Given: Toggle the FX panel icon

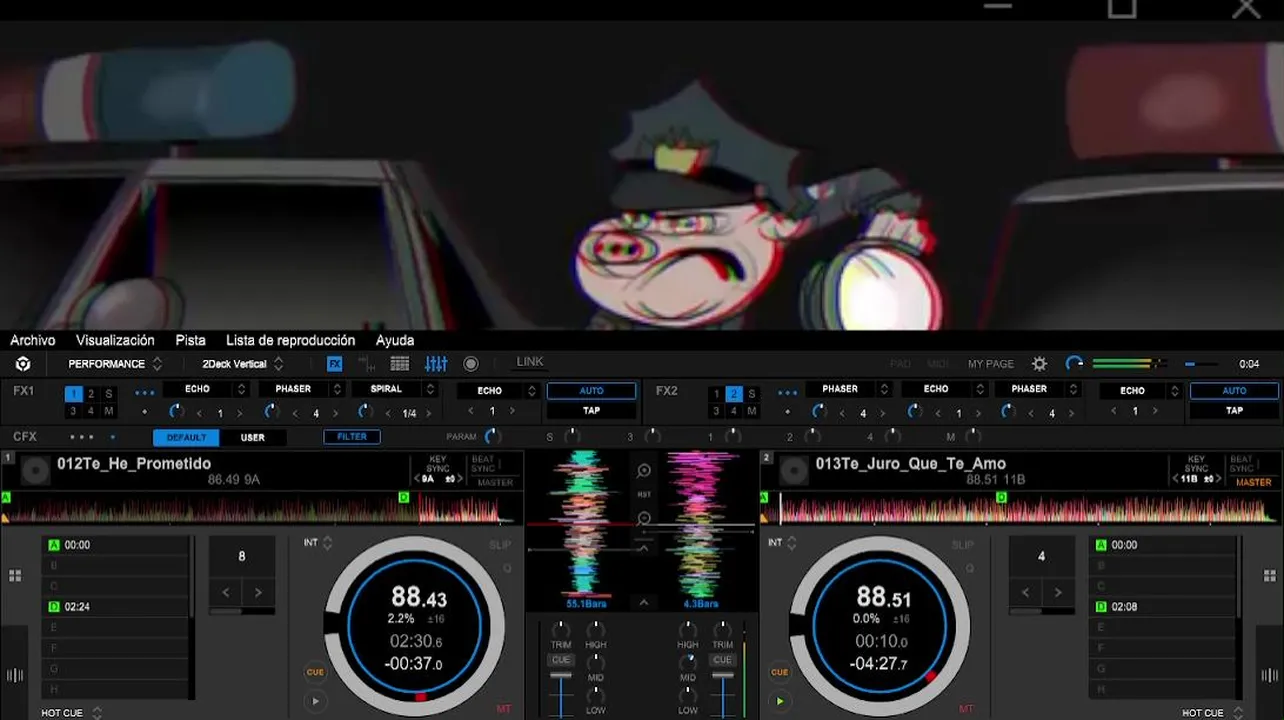Looking at the screenshot, I should pos(335,364).
